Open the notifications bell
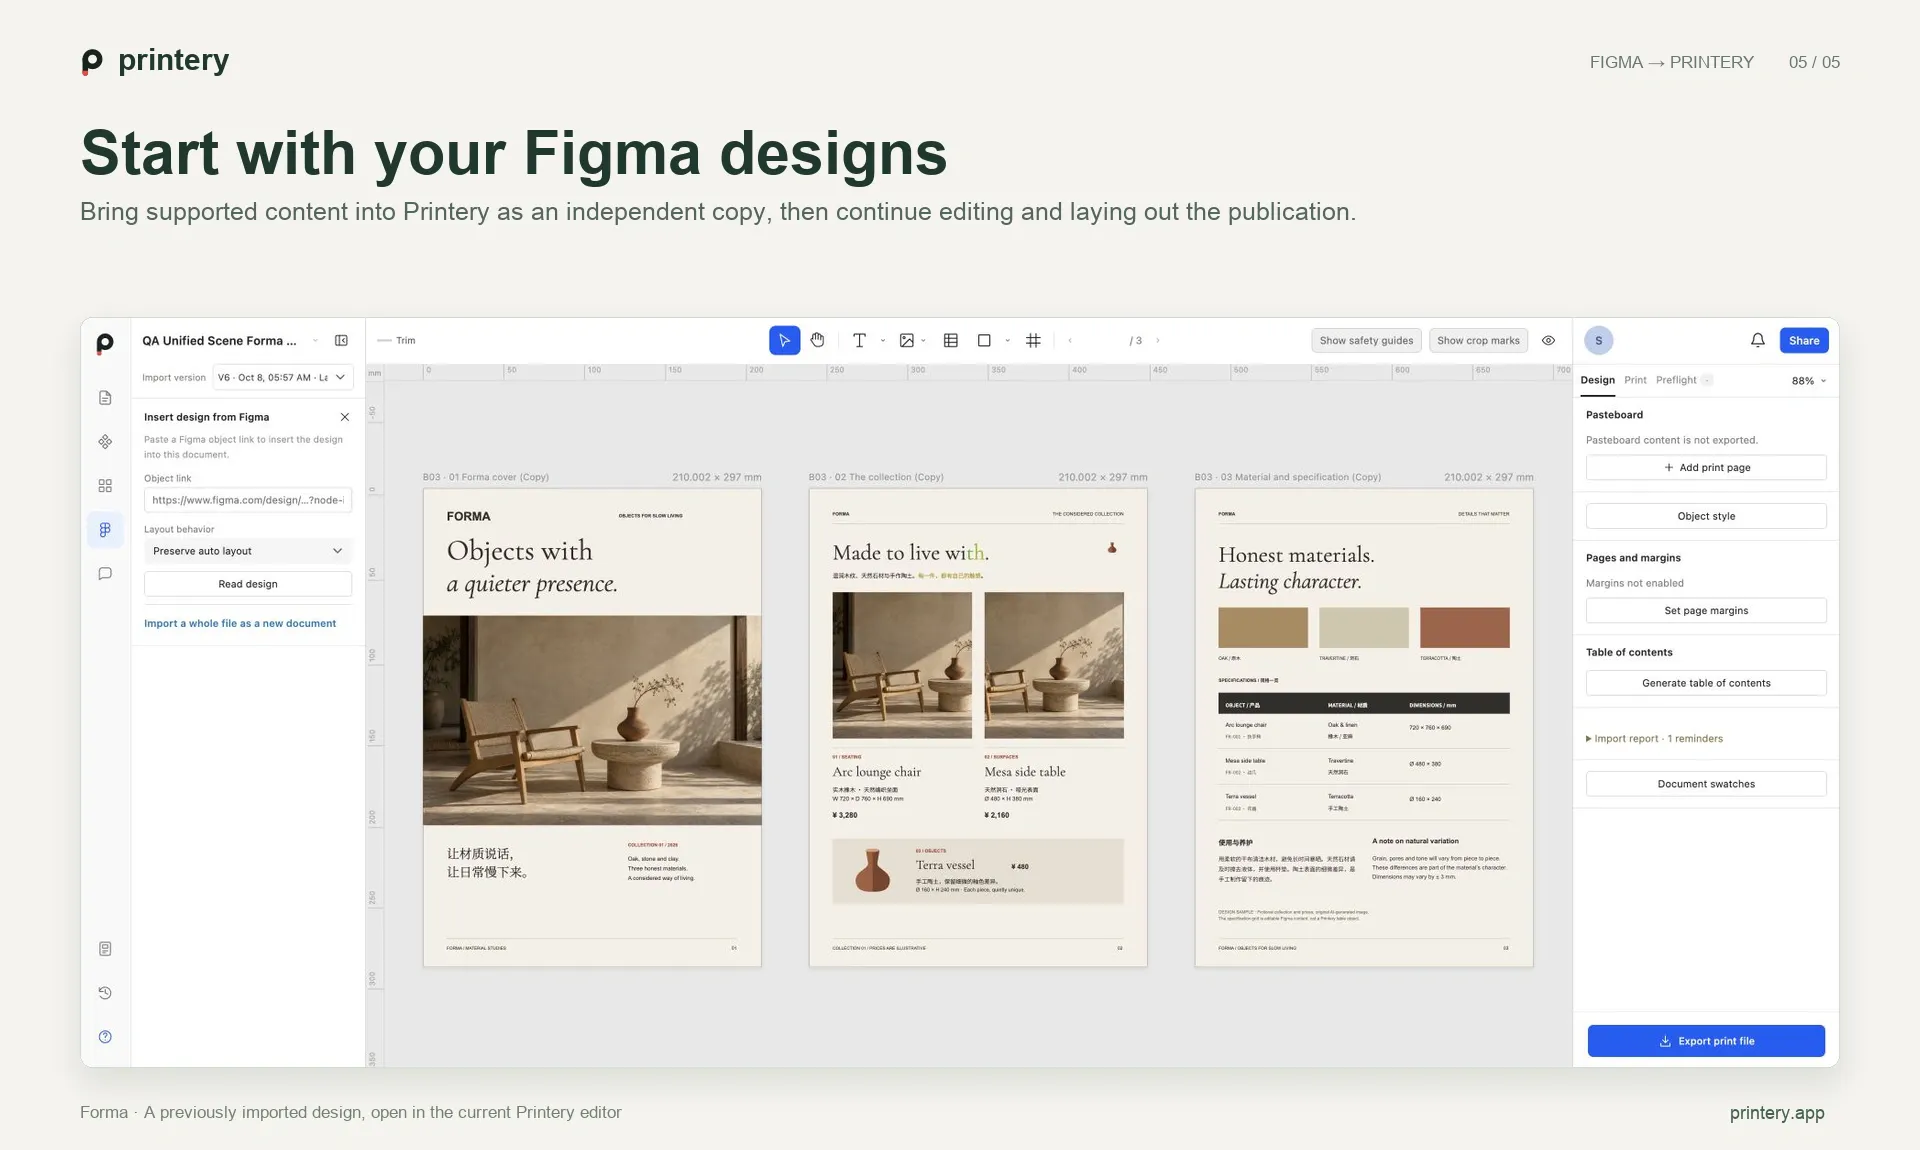The height and width of the screenshot is (1150, 1920). point(1758,341)
